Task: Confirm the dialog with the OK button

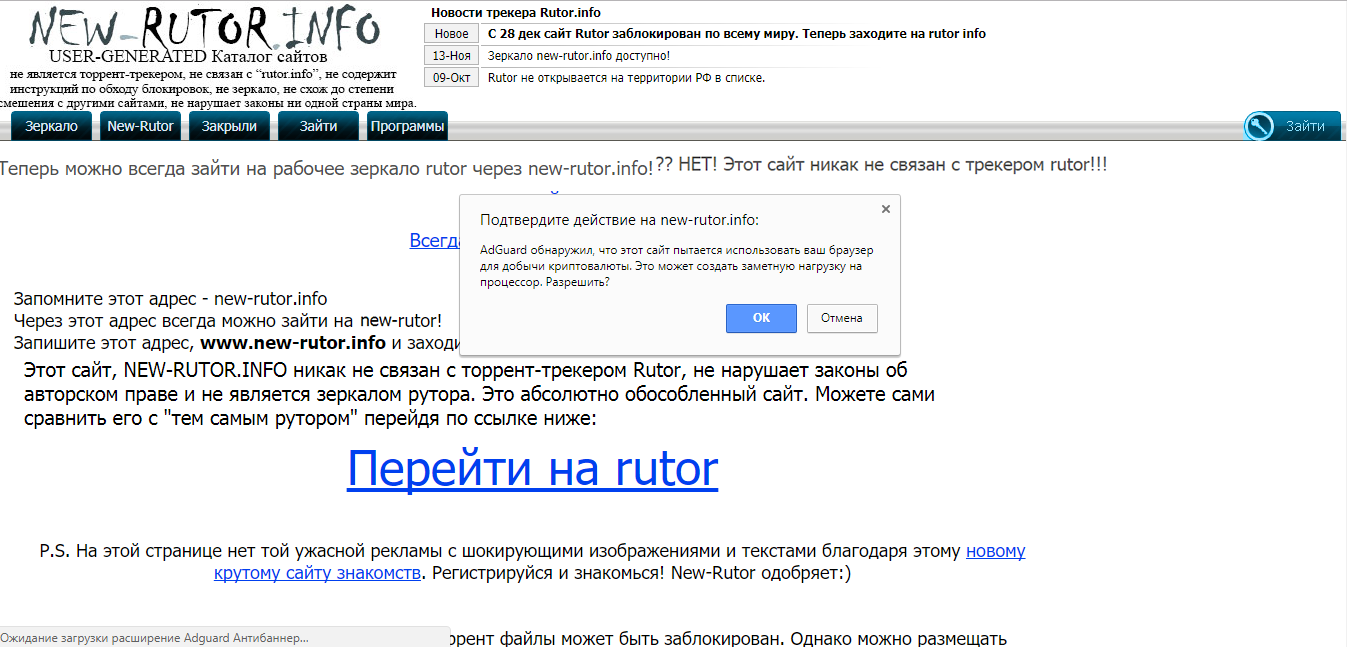Action: click(x=761, y=318)
